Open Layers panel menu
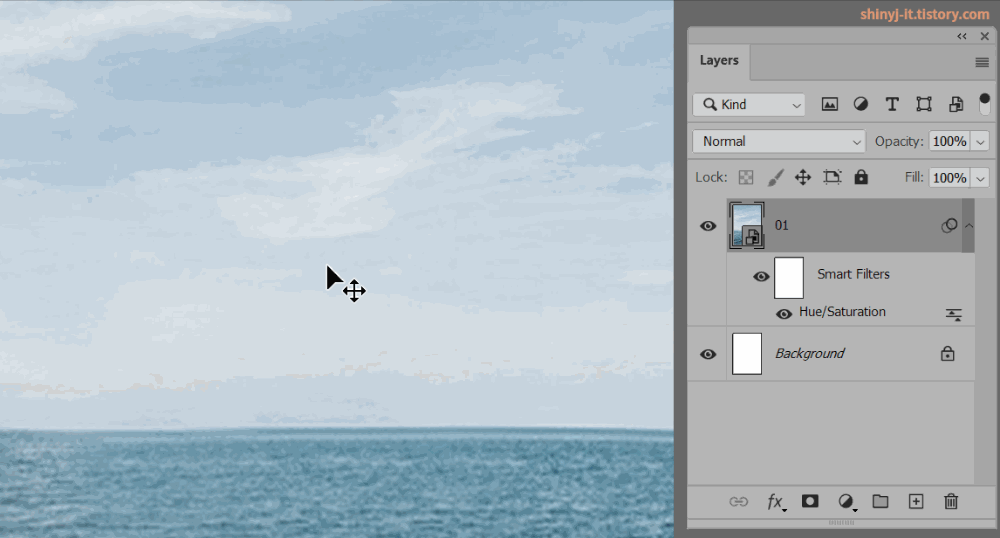The width and height of the screenshot is (1000, 538). click(x=982, y=62)
